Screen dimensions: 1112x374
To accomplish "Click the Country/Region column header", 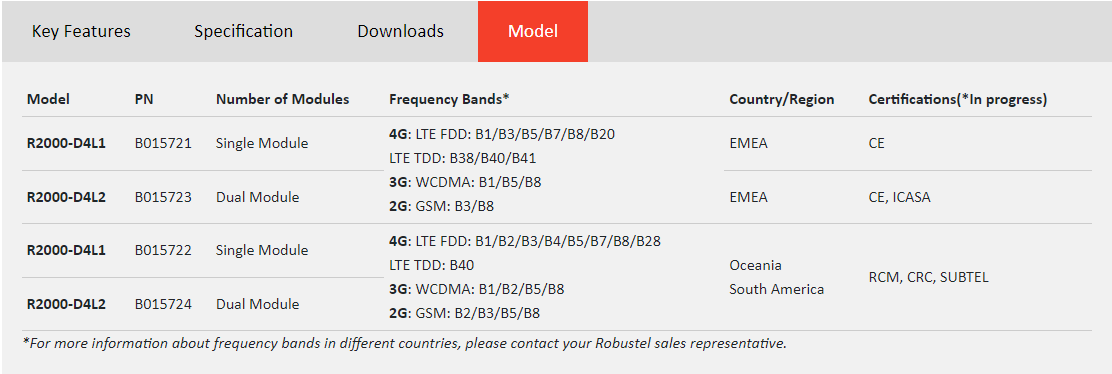I will 782,99.
